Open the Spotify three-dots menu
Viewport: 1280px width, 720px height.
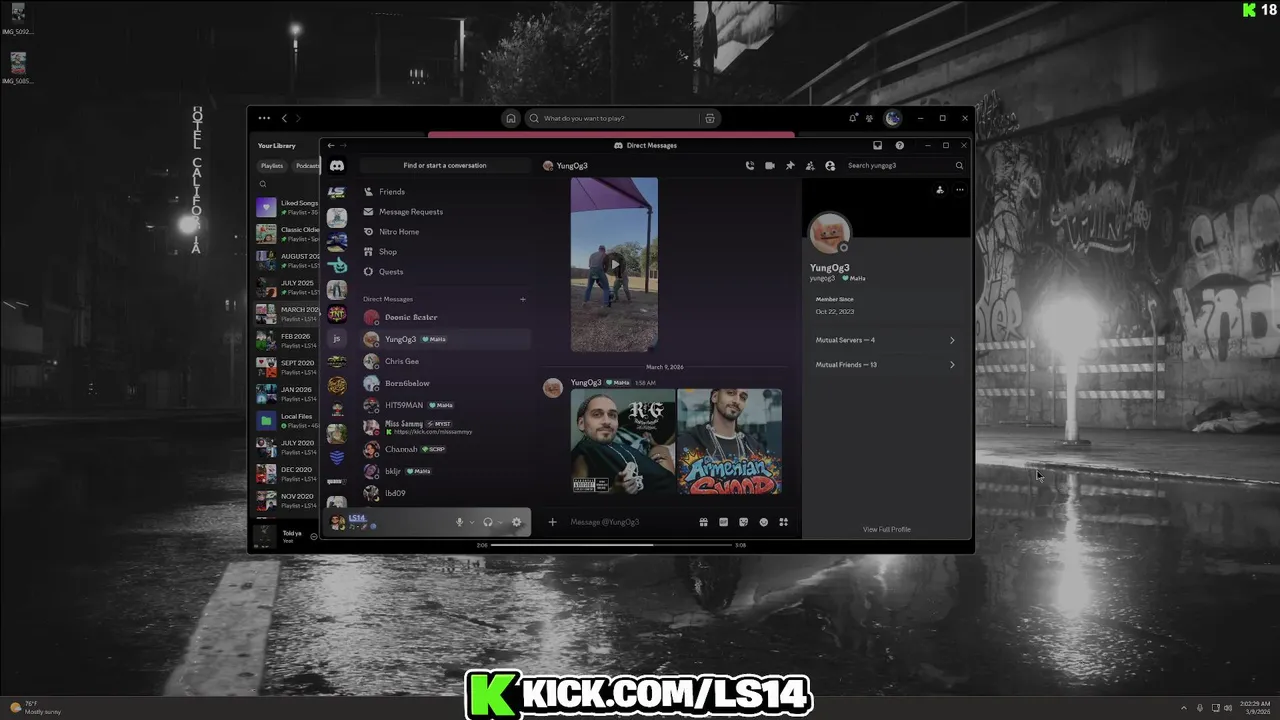coord(264,118)
